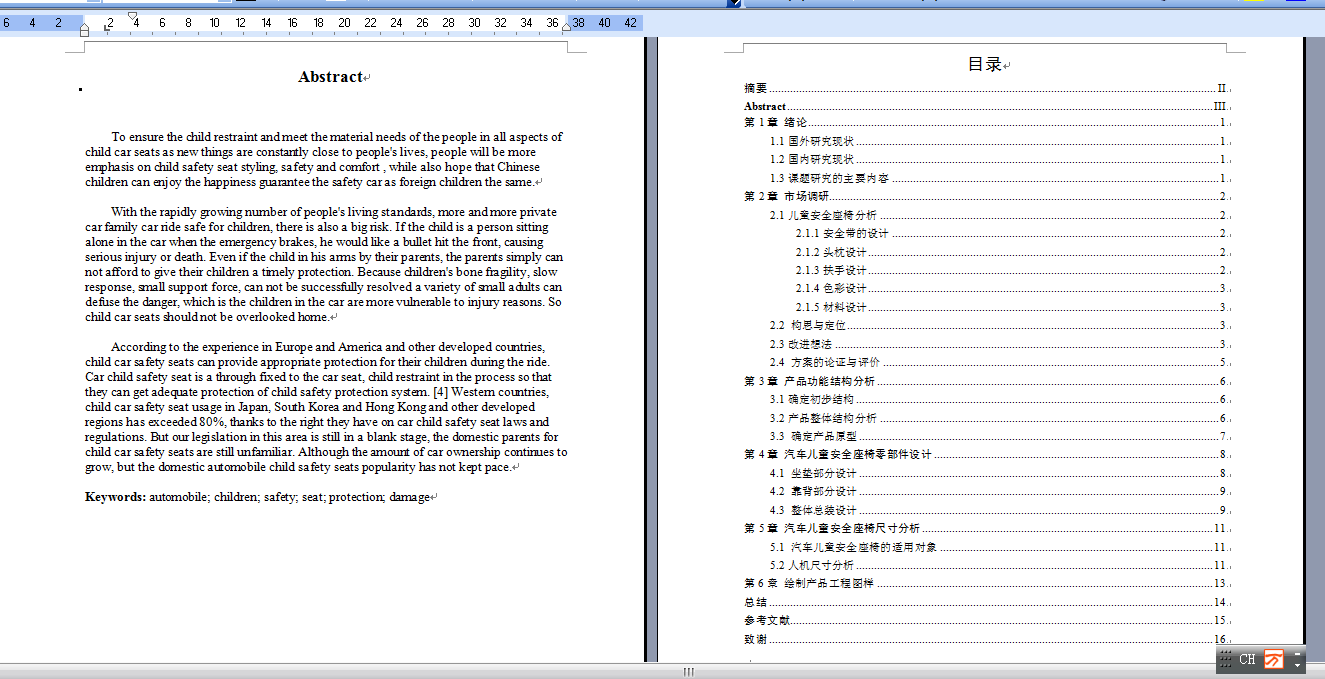Click 2.4 方案的论证与评价 entry

[x=1000, y=362]
